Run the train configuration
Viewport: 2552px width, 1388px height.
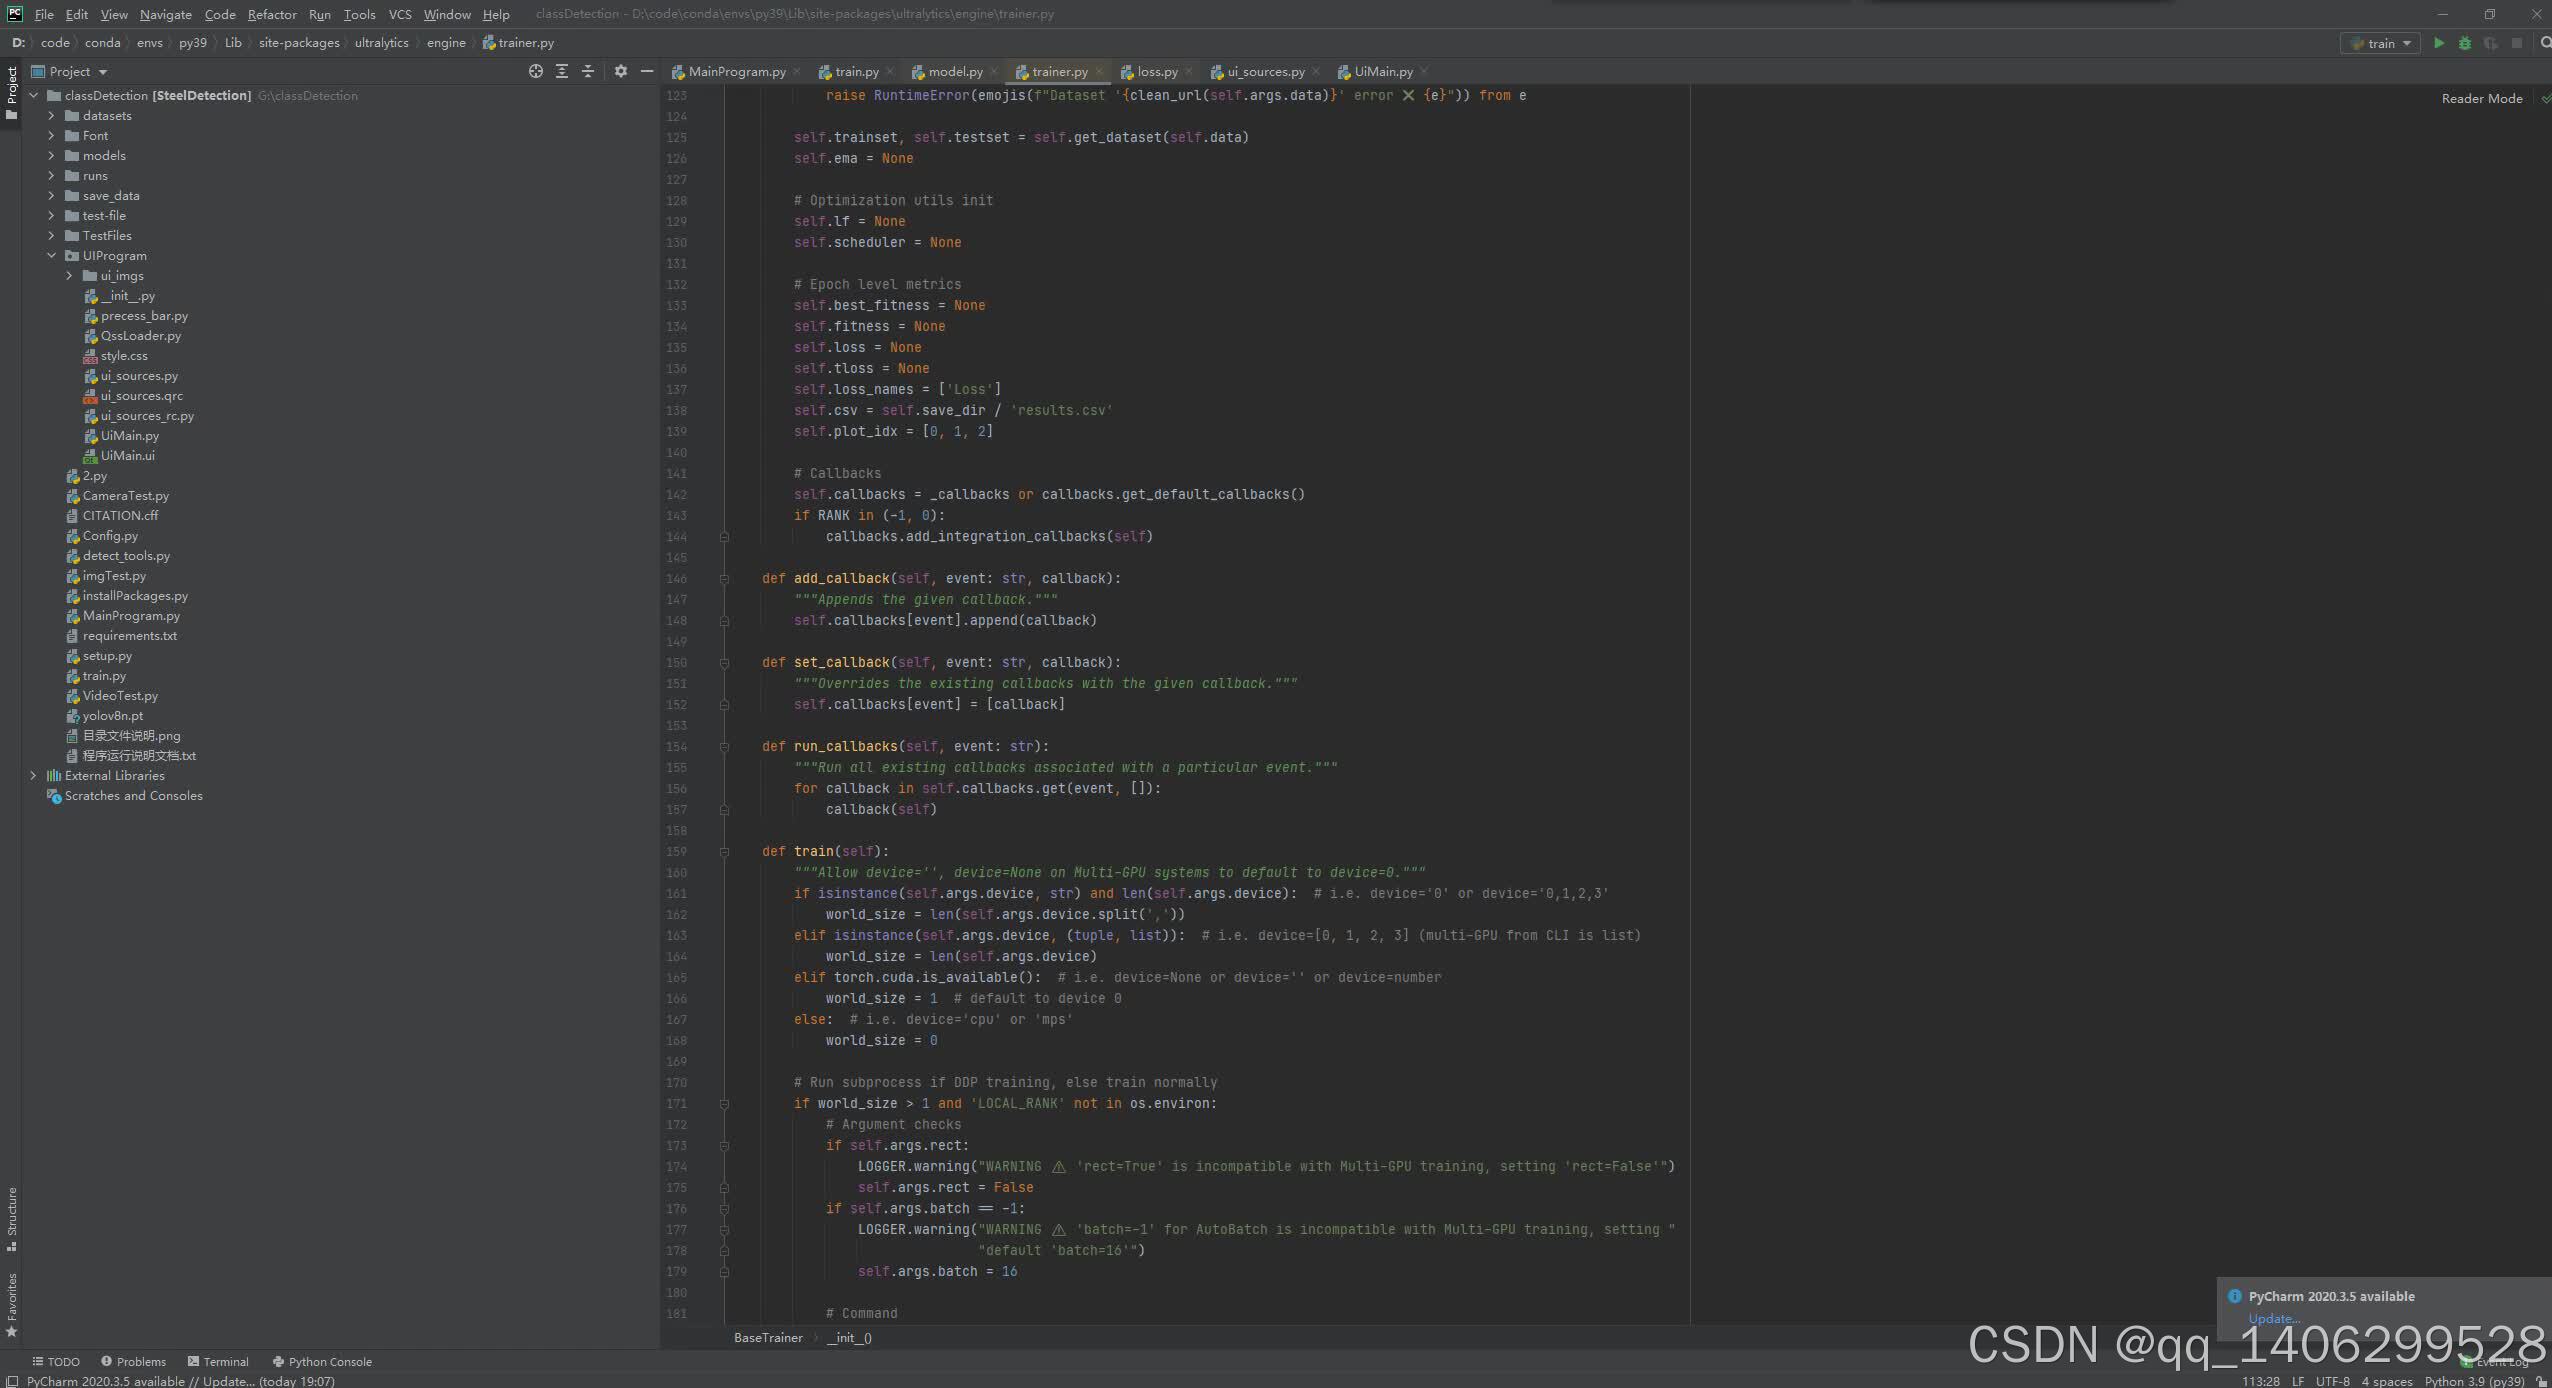click(x=2439, y=43)
